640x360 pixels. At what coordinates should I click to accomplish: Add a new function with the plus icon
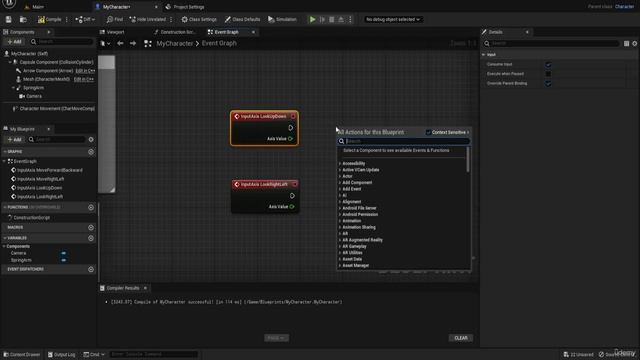click(x=91, y=207)
